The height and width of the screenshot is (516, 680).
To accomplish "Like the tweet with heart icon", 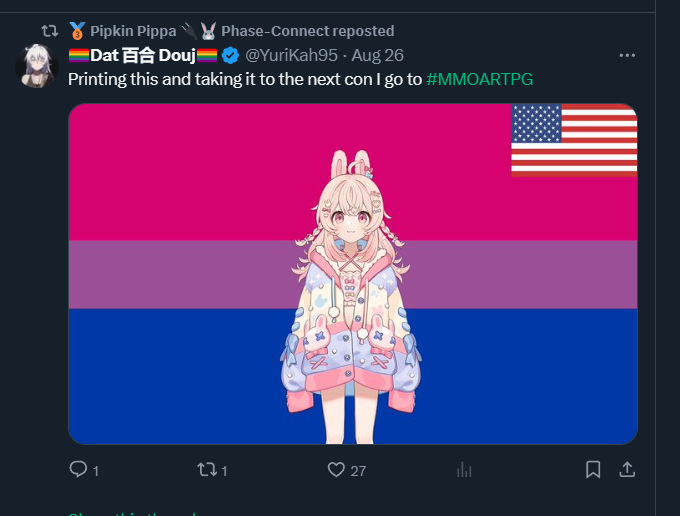I will [336, 470].
